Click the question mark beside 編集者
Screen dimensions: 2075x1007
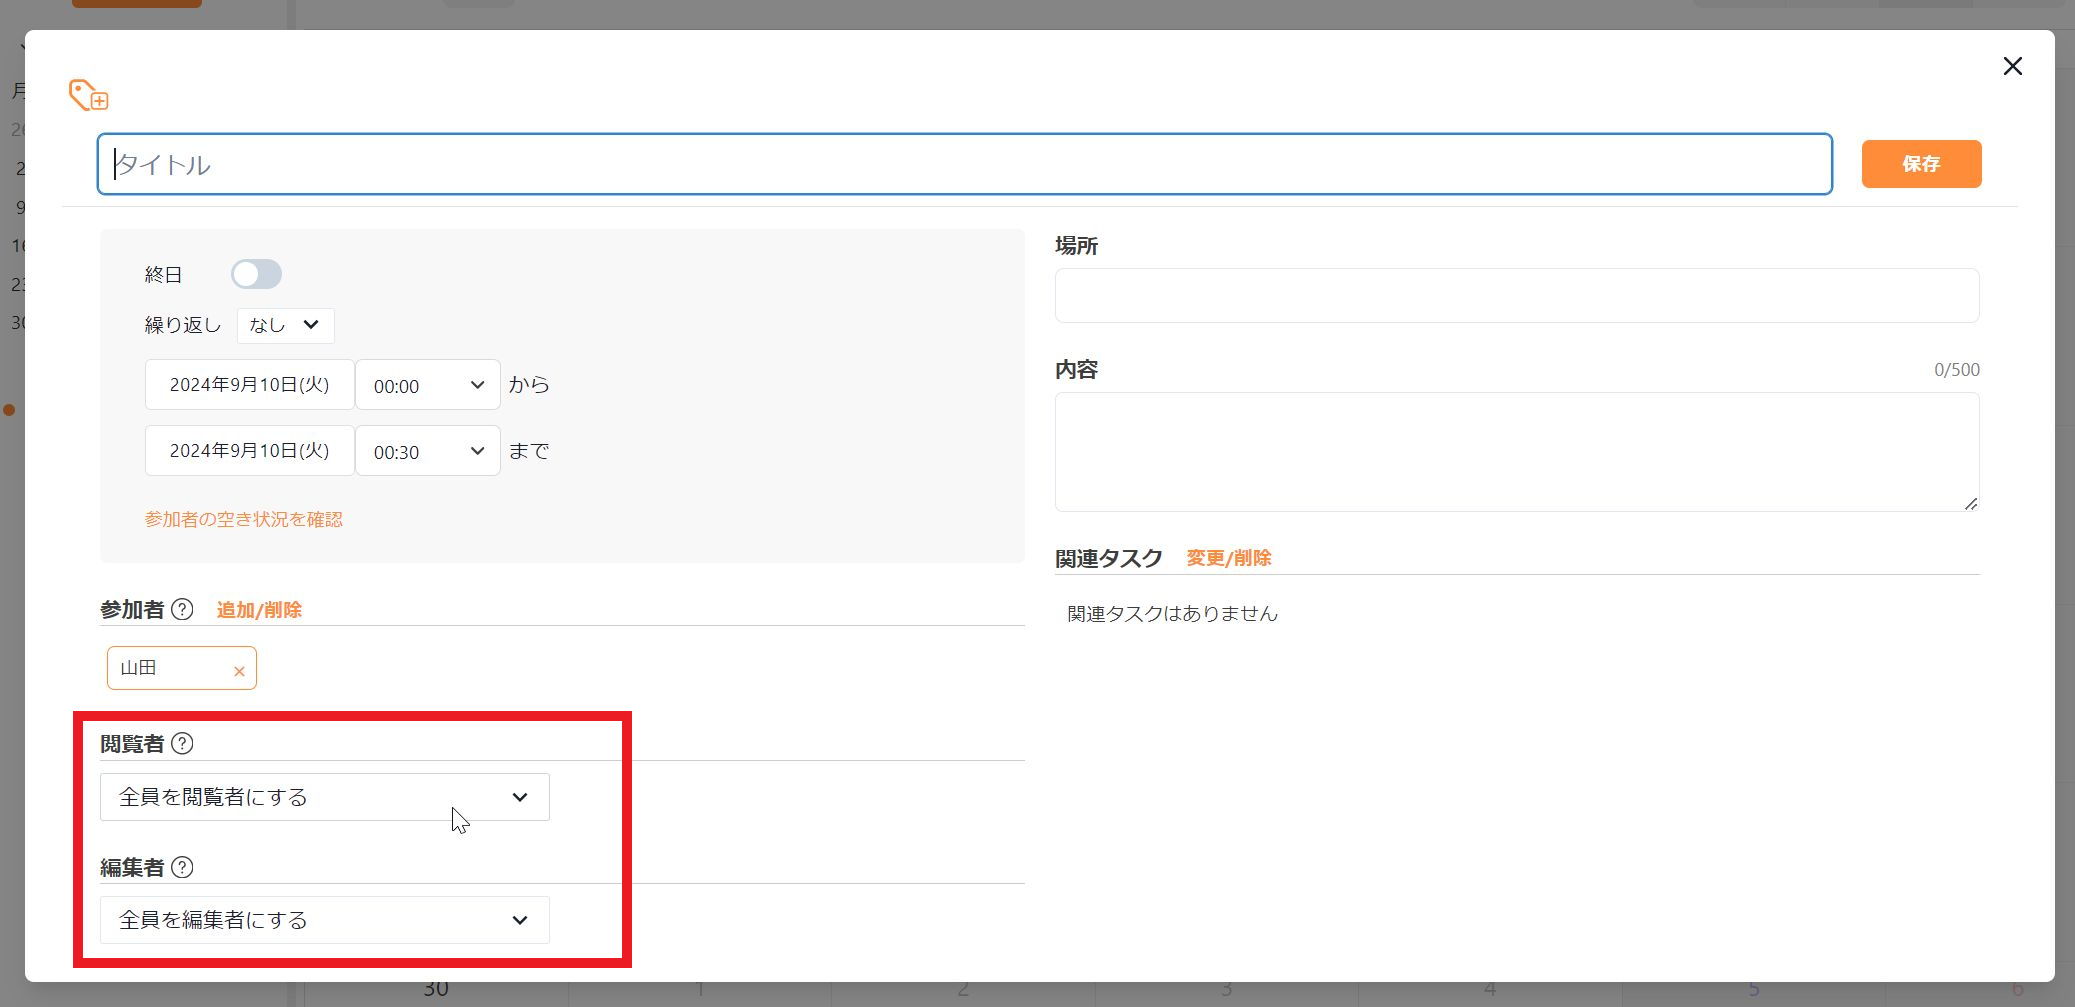[181, 868]
